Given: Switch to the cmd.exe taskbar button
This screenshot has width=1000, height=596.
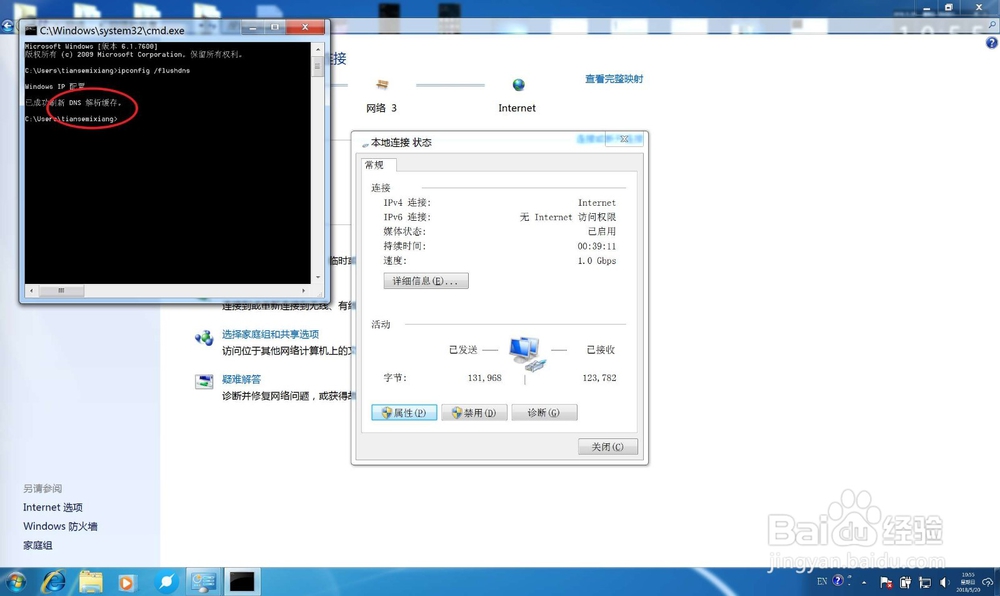Looking at the screenshot, I should coord(242,581).
